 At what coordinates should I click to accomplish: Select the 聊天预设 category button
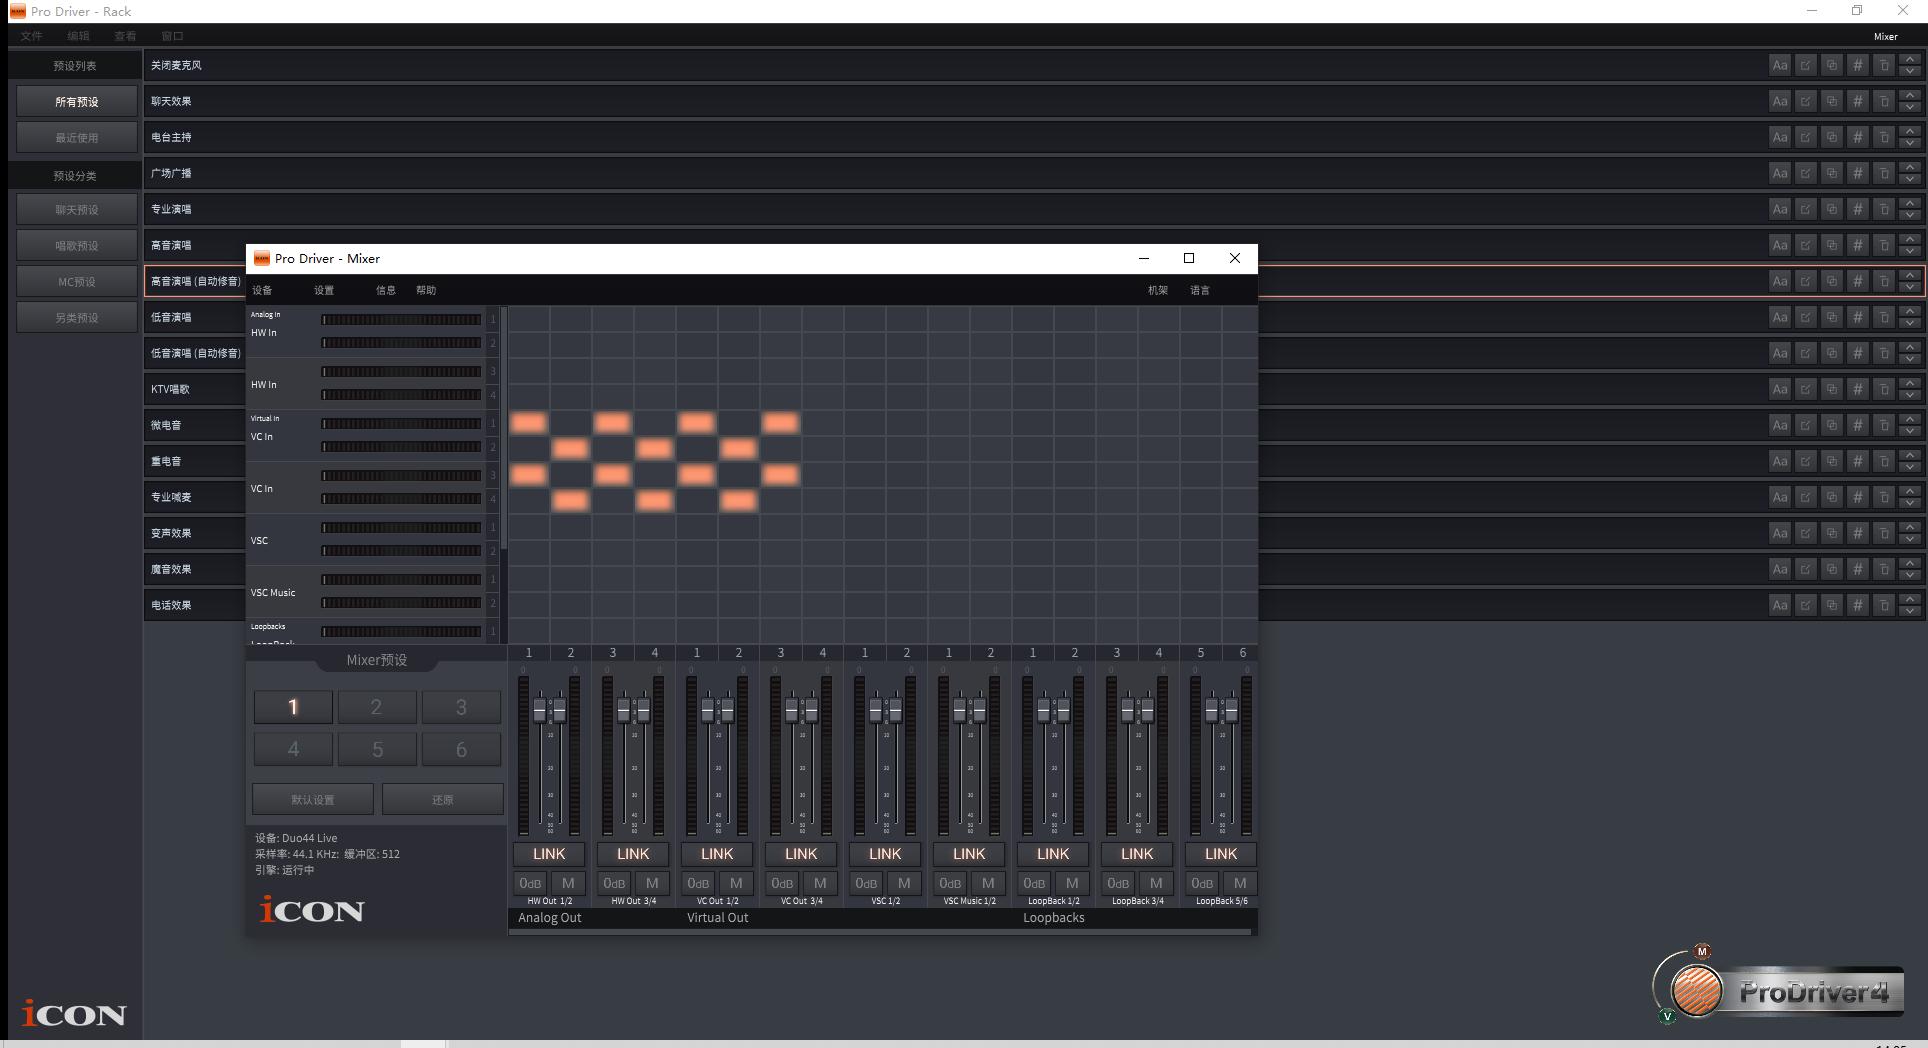pyautogui.click(x=77, y=209)
